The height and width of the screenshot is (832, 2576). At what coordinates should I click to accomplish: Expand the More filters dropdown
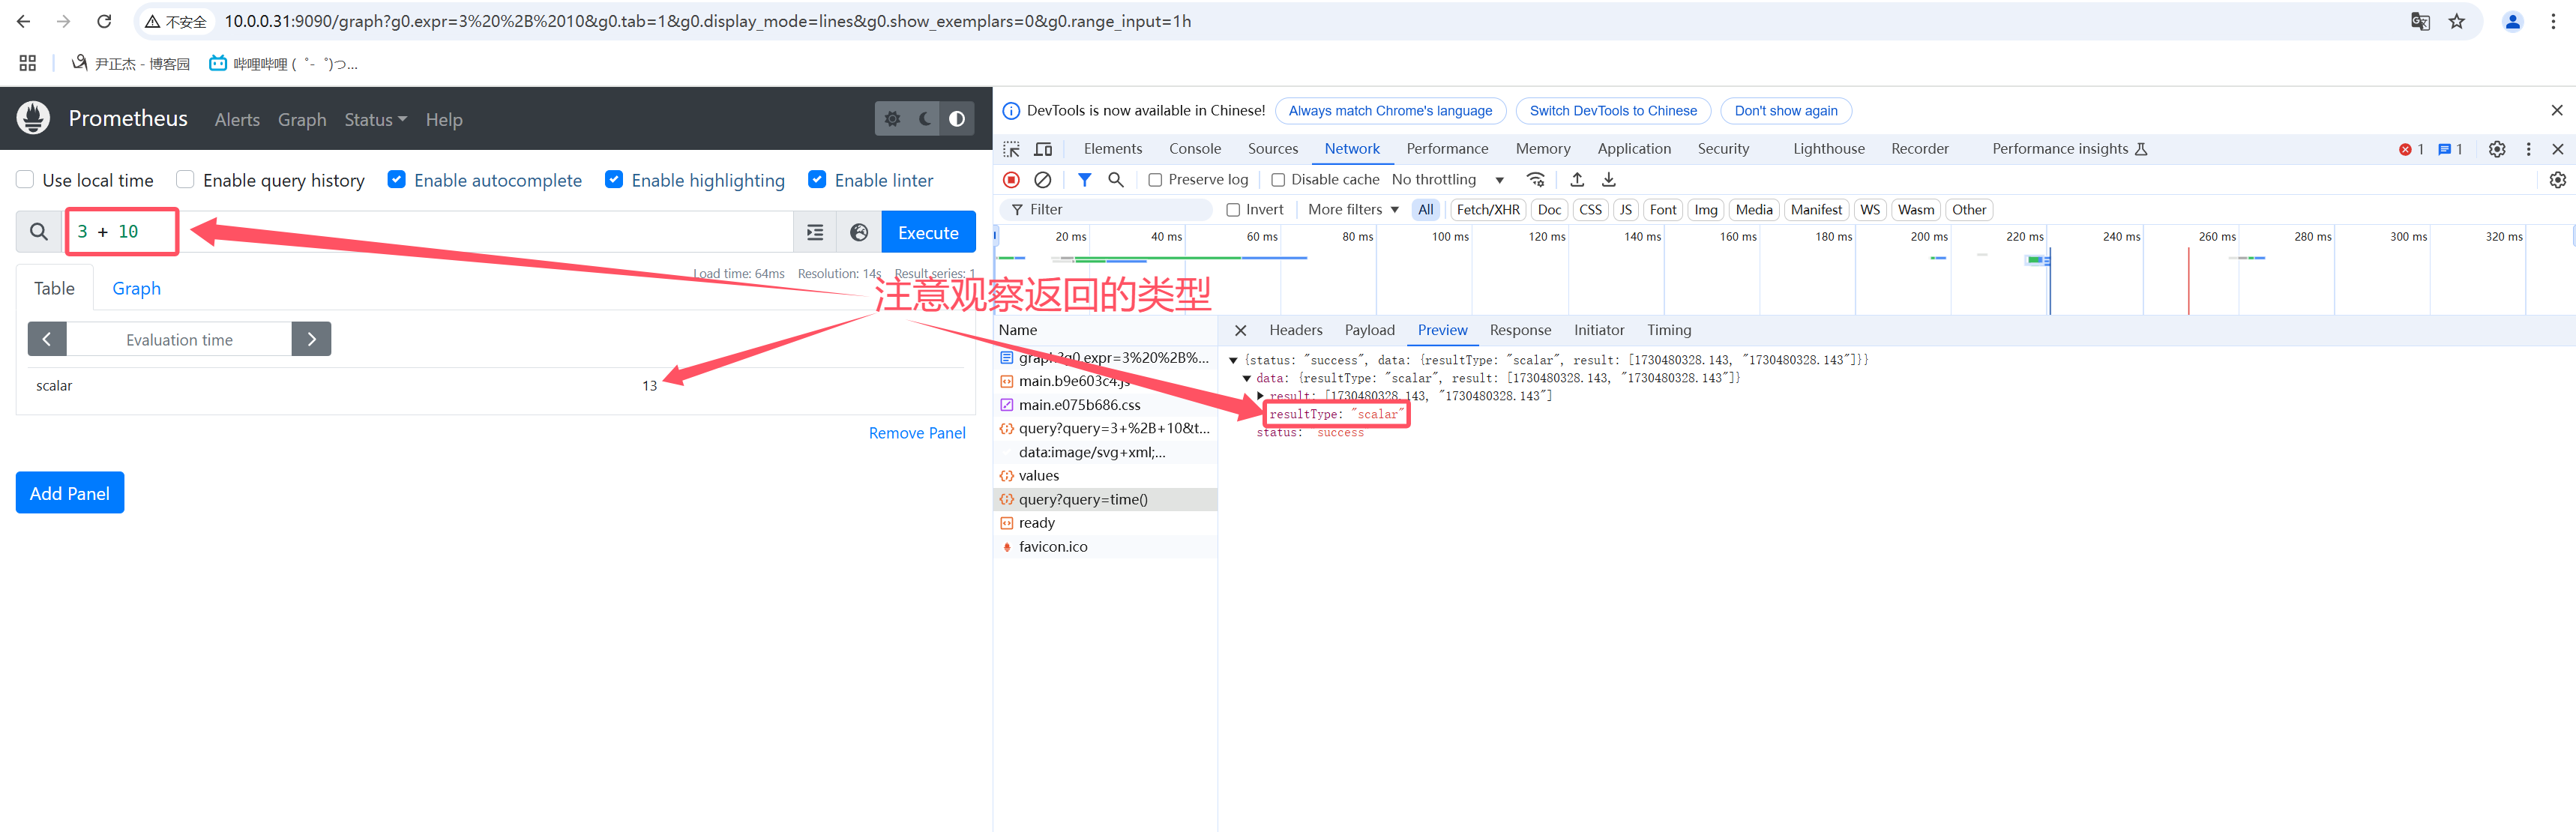coord(1352,210)
